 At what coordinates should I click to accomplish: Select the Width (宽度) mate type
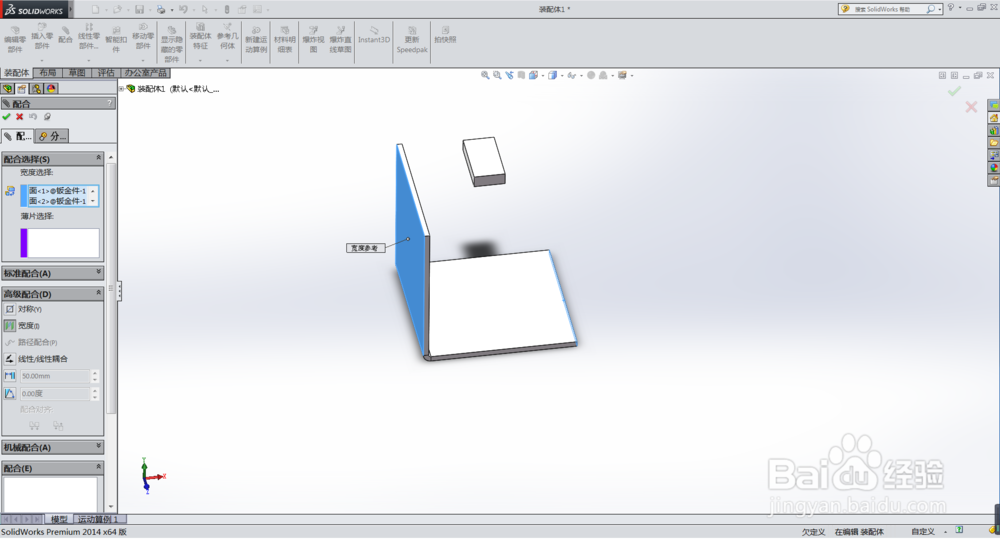pyautogui.click(x=22, y=325)
